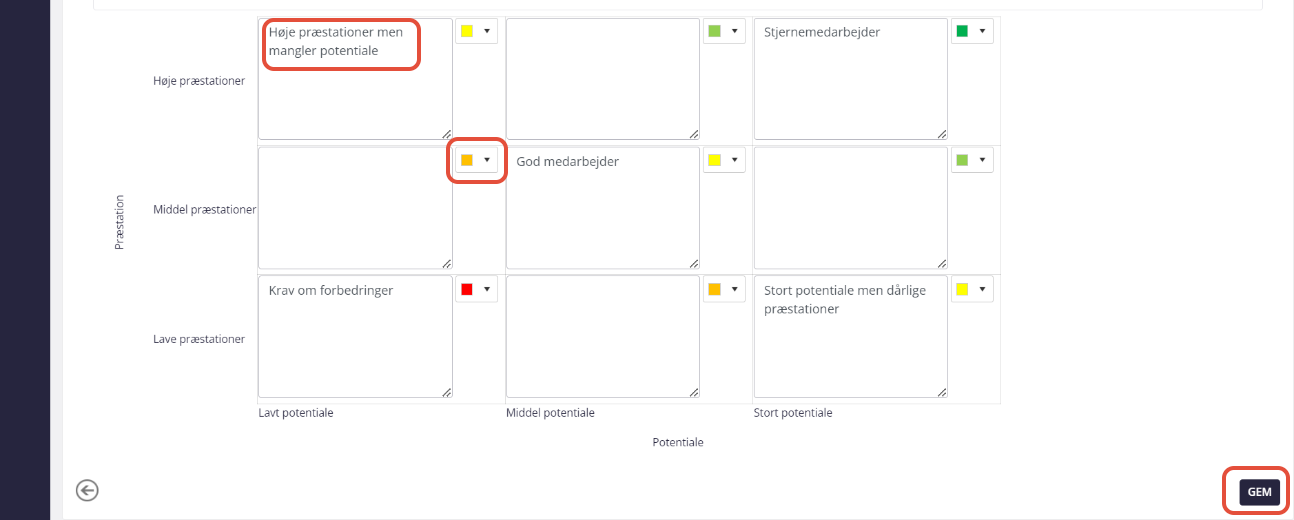The width and height of the screenshot is (1294, 520).
Task: Open color dropdown for Stjernemedarbejder cell
Action: coord(983,31)
